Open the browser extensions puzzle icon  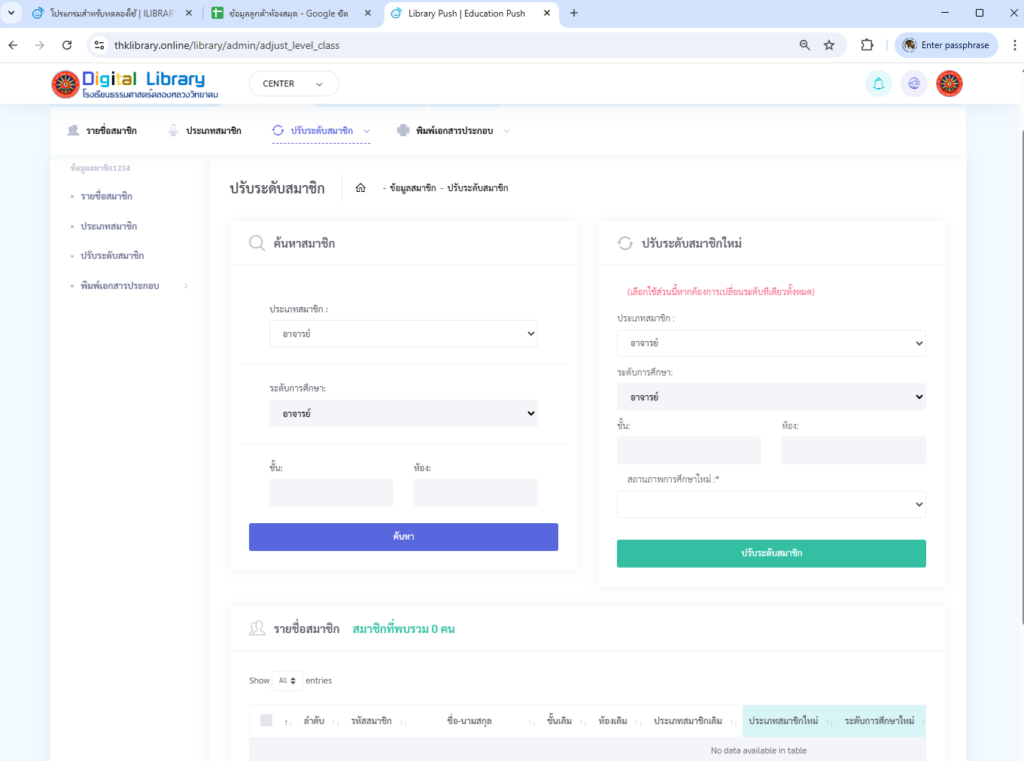(867, 45)
